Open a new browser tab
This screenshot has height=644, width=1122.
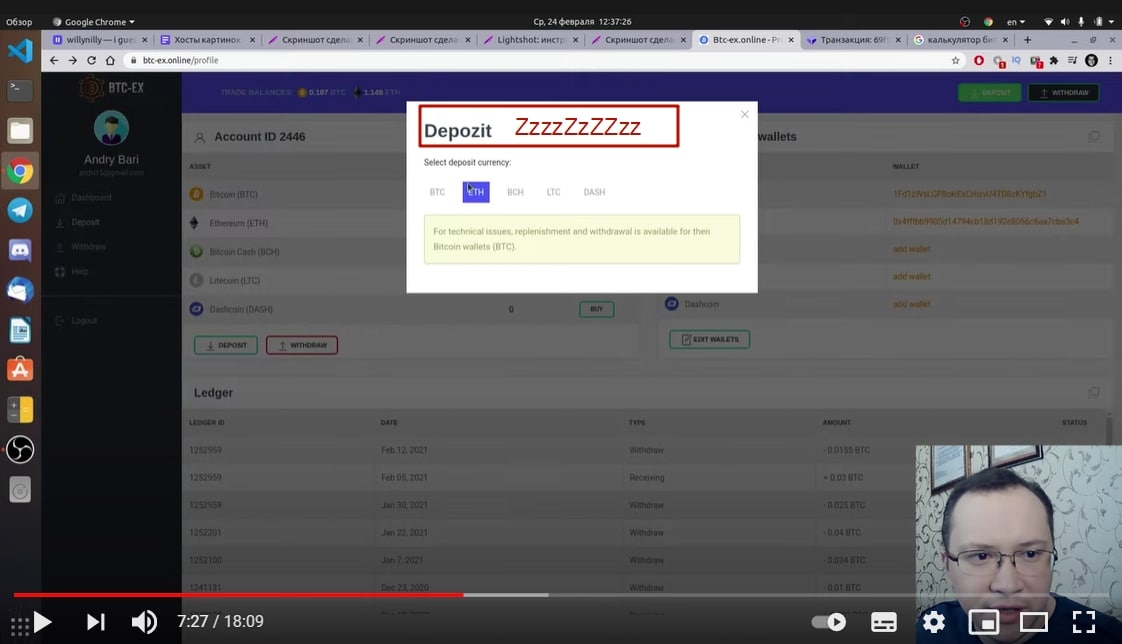[x=1028, y=40]
